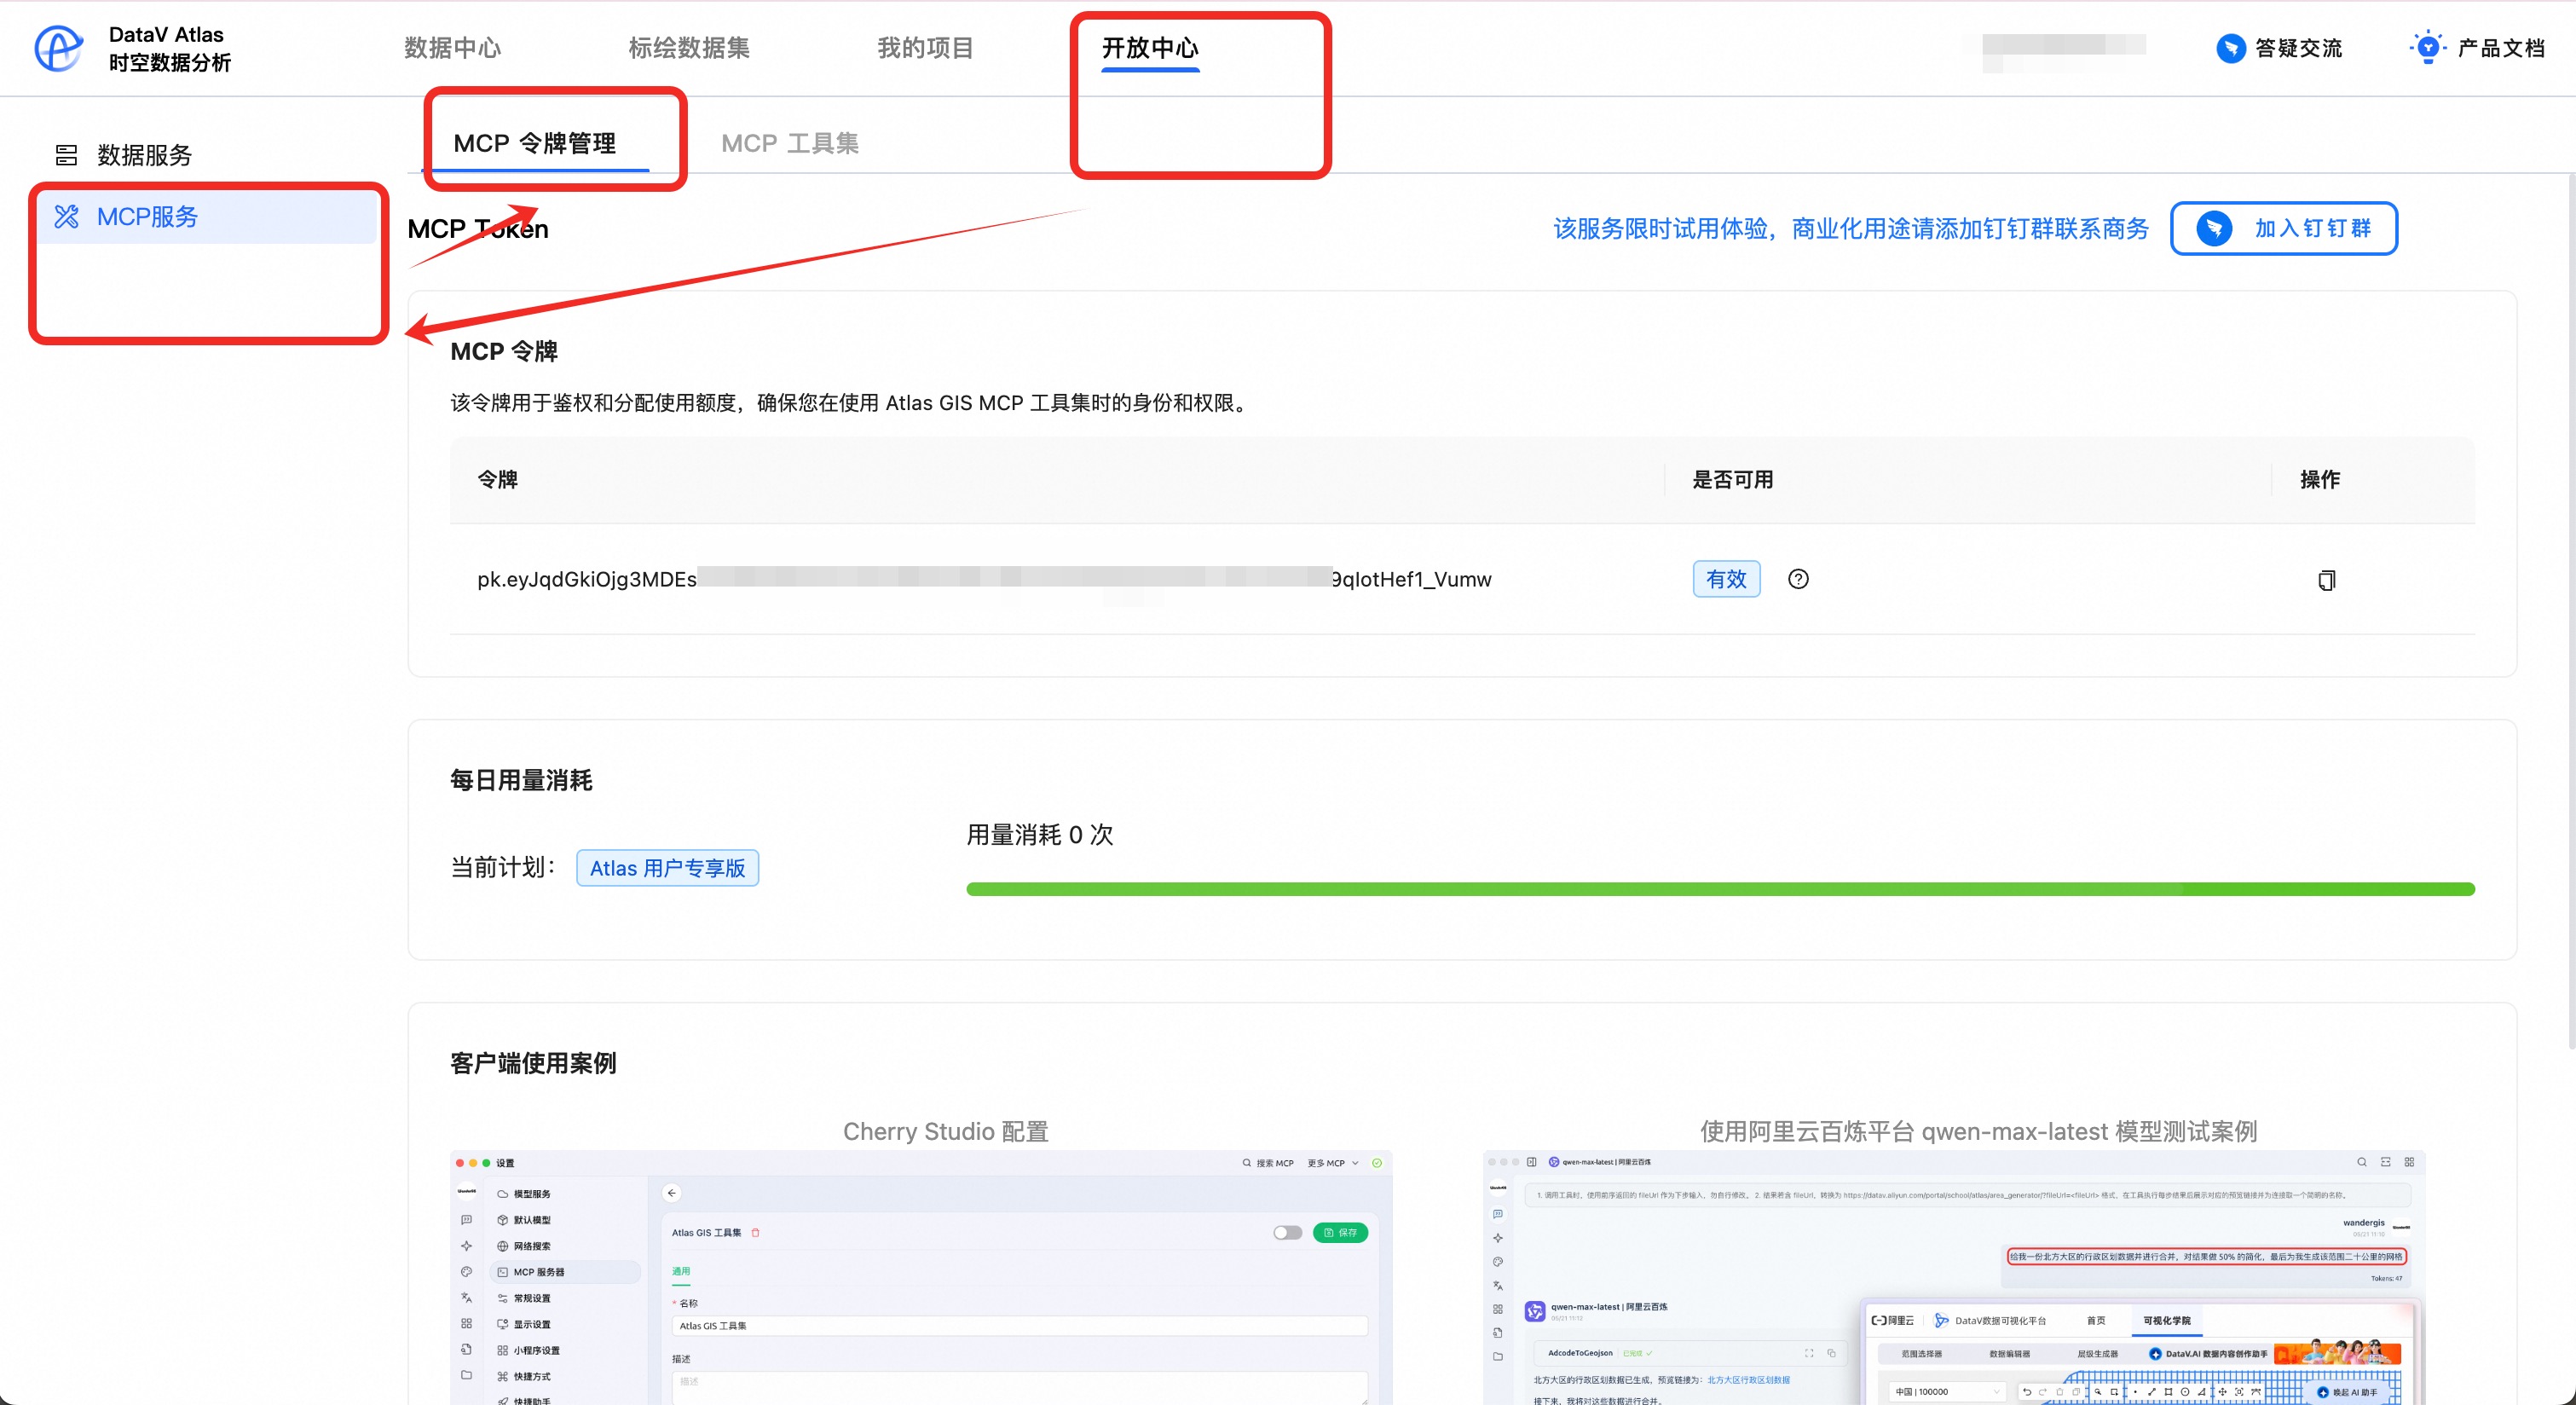The height and width of the screenshot is (1405, 2576).
Task: Click the DataV Atlas logo icon
Action: [x=58, y=48]
